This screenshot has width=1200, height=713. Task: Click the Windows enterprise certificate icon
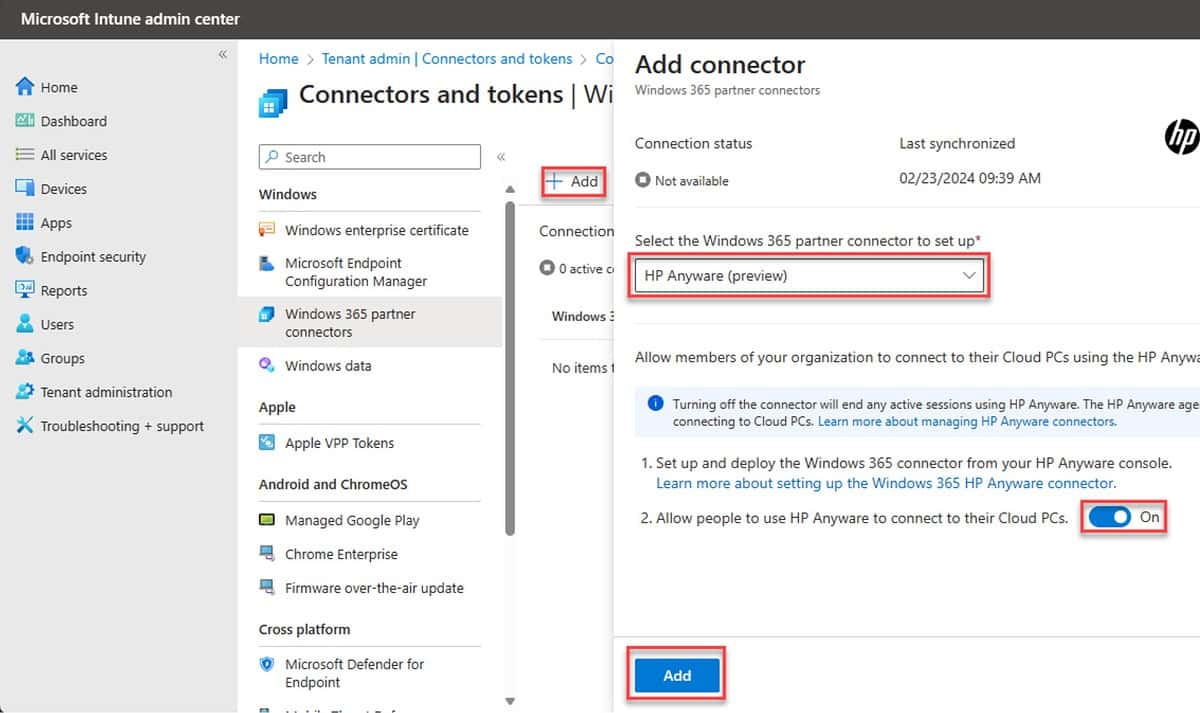pyautogui.click(x=266, y=229)
